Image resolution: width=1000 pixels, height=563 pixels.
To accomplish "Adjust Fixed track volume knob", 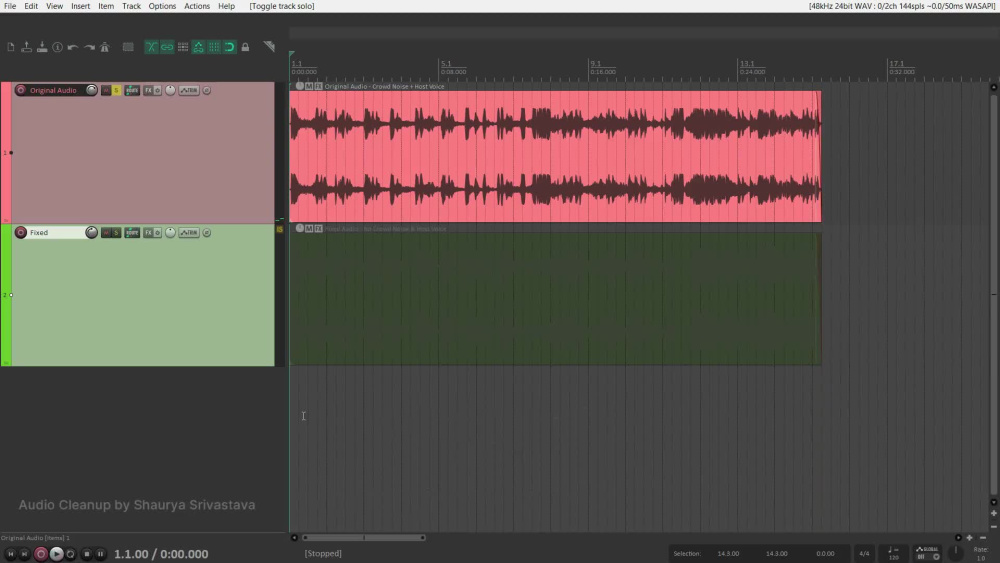I will (92, 233).
